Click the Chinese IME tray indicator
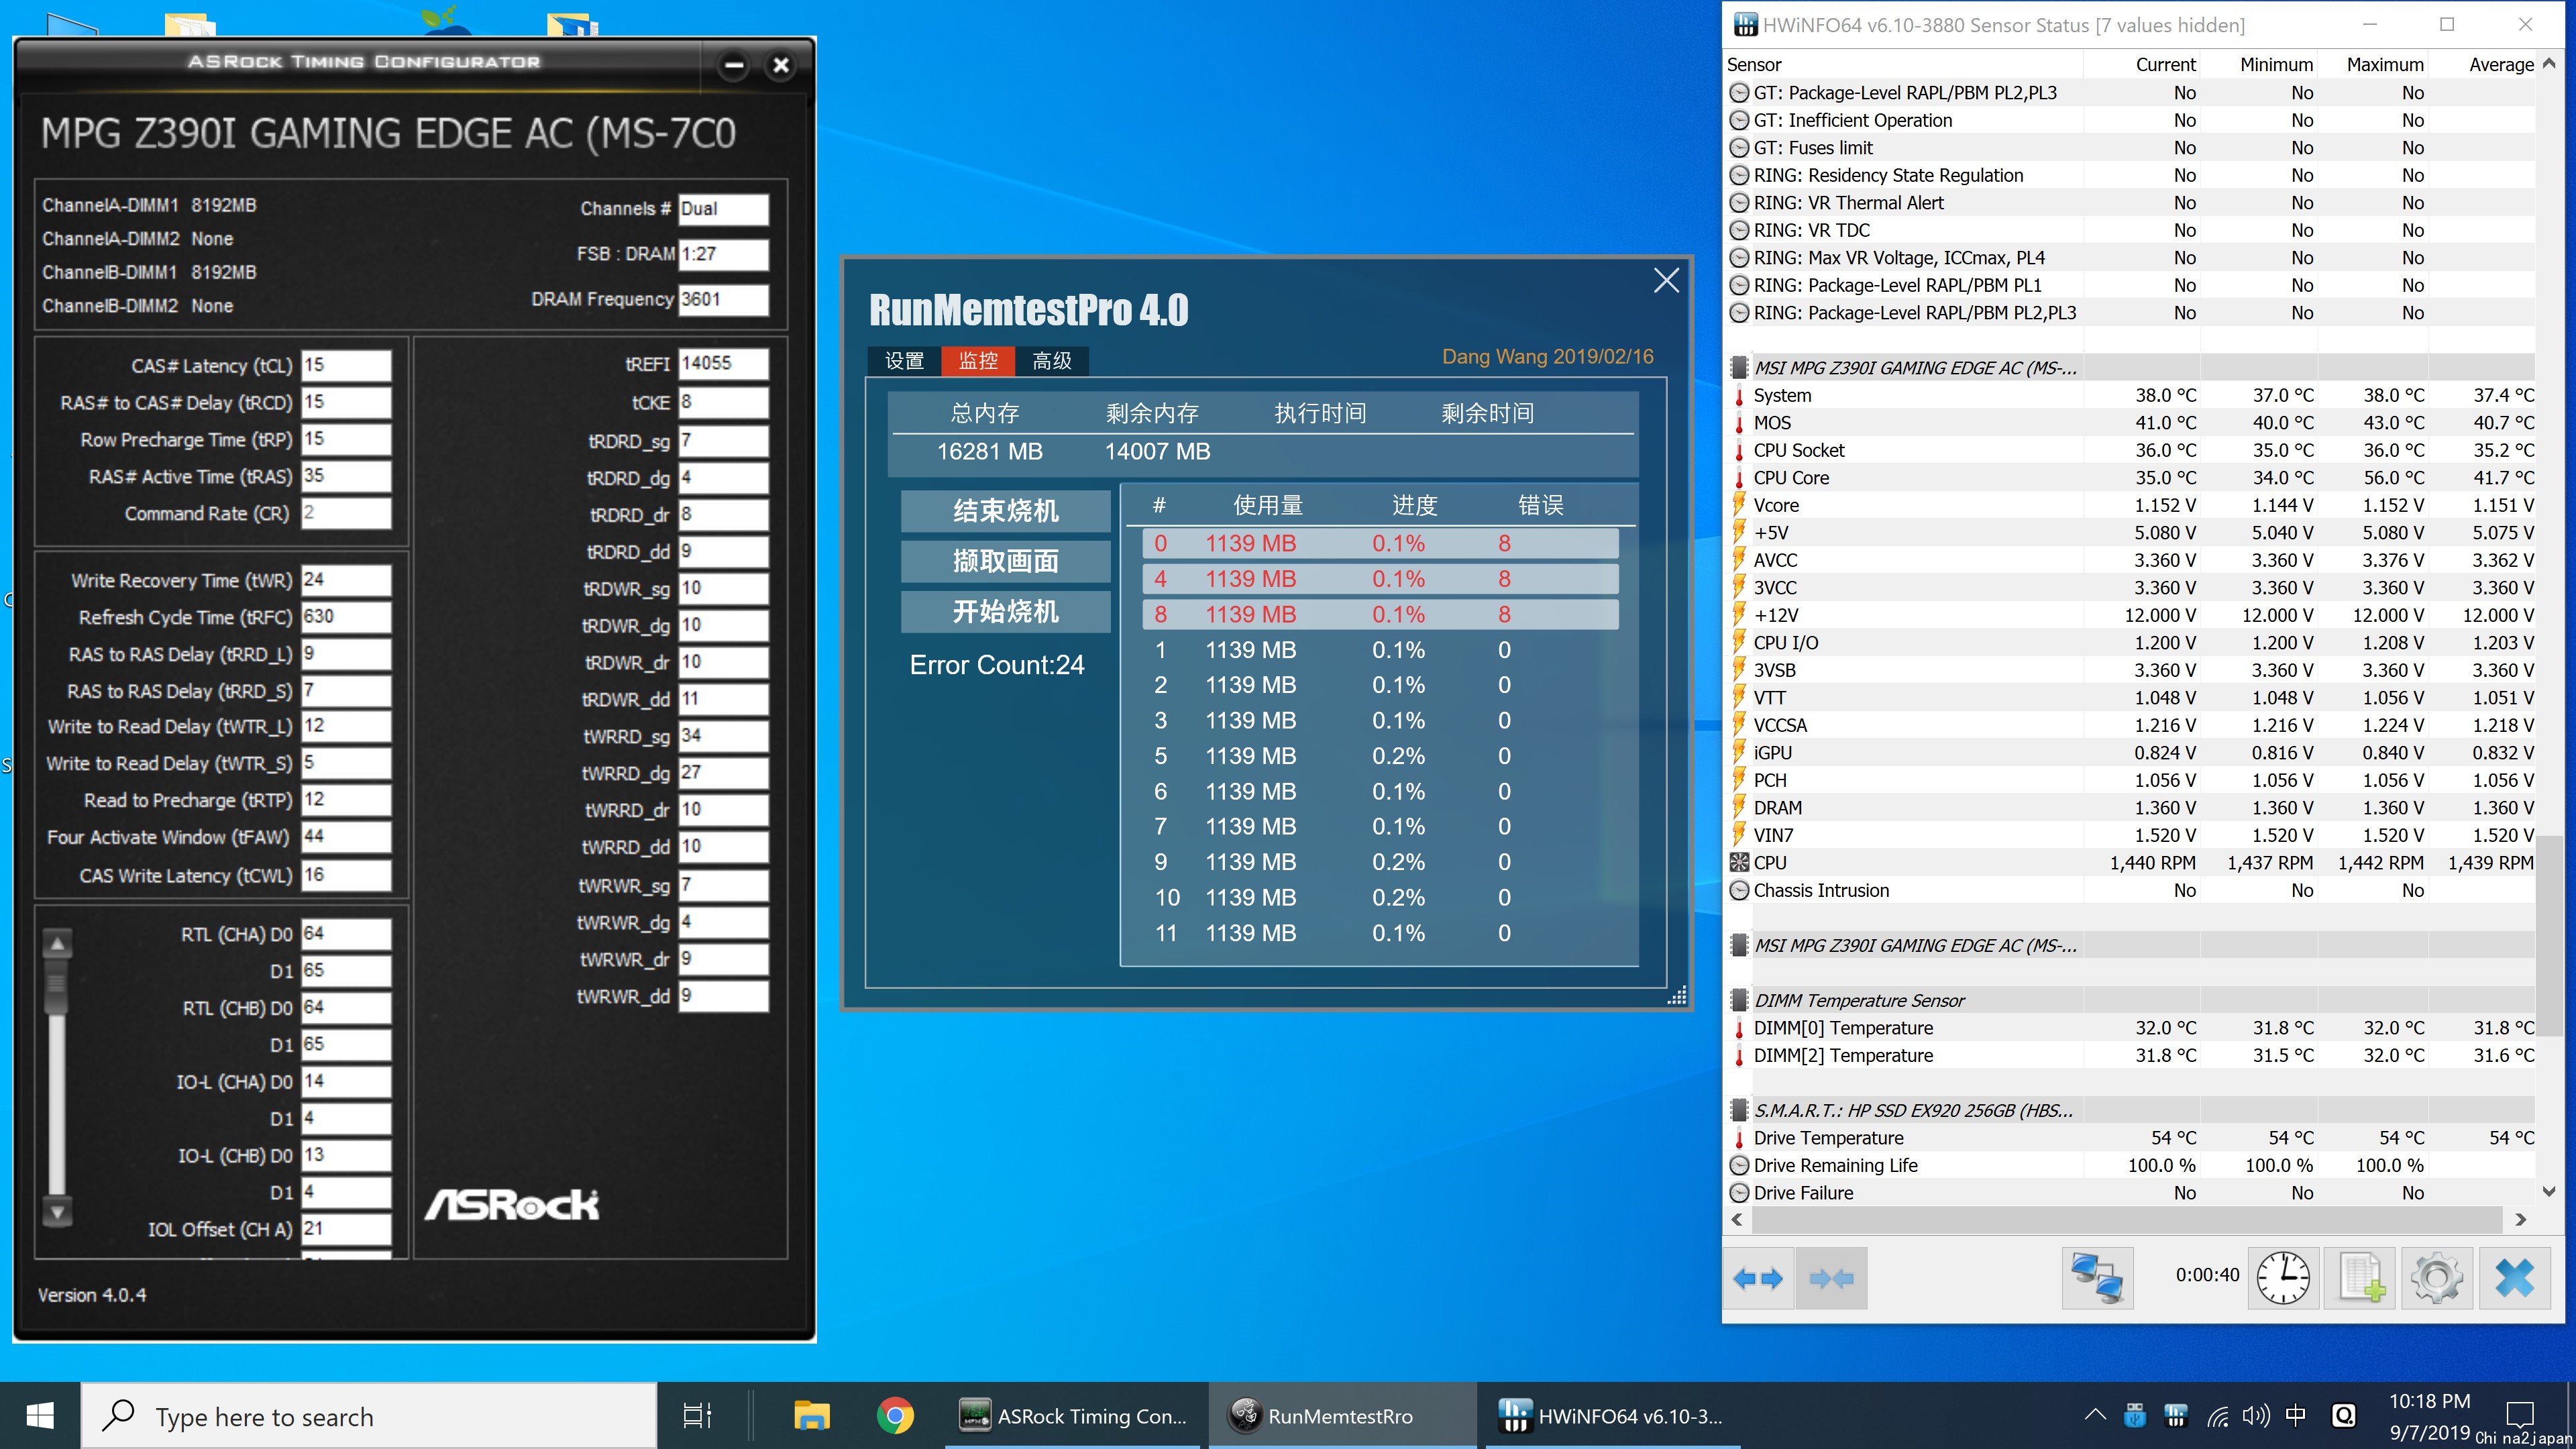Image resolution: width=2576 pixels, height=1449 pixels. tap(2296, 1415)
